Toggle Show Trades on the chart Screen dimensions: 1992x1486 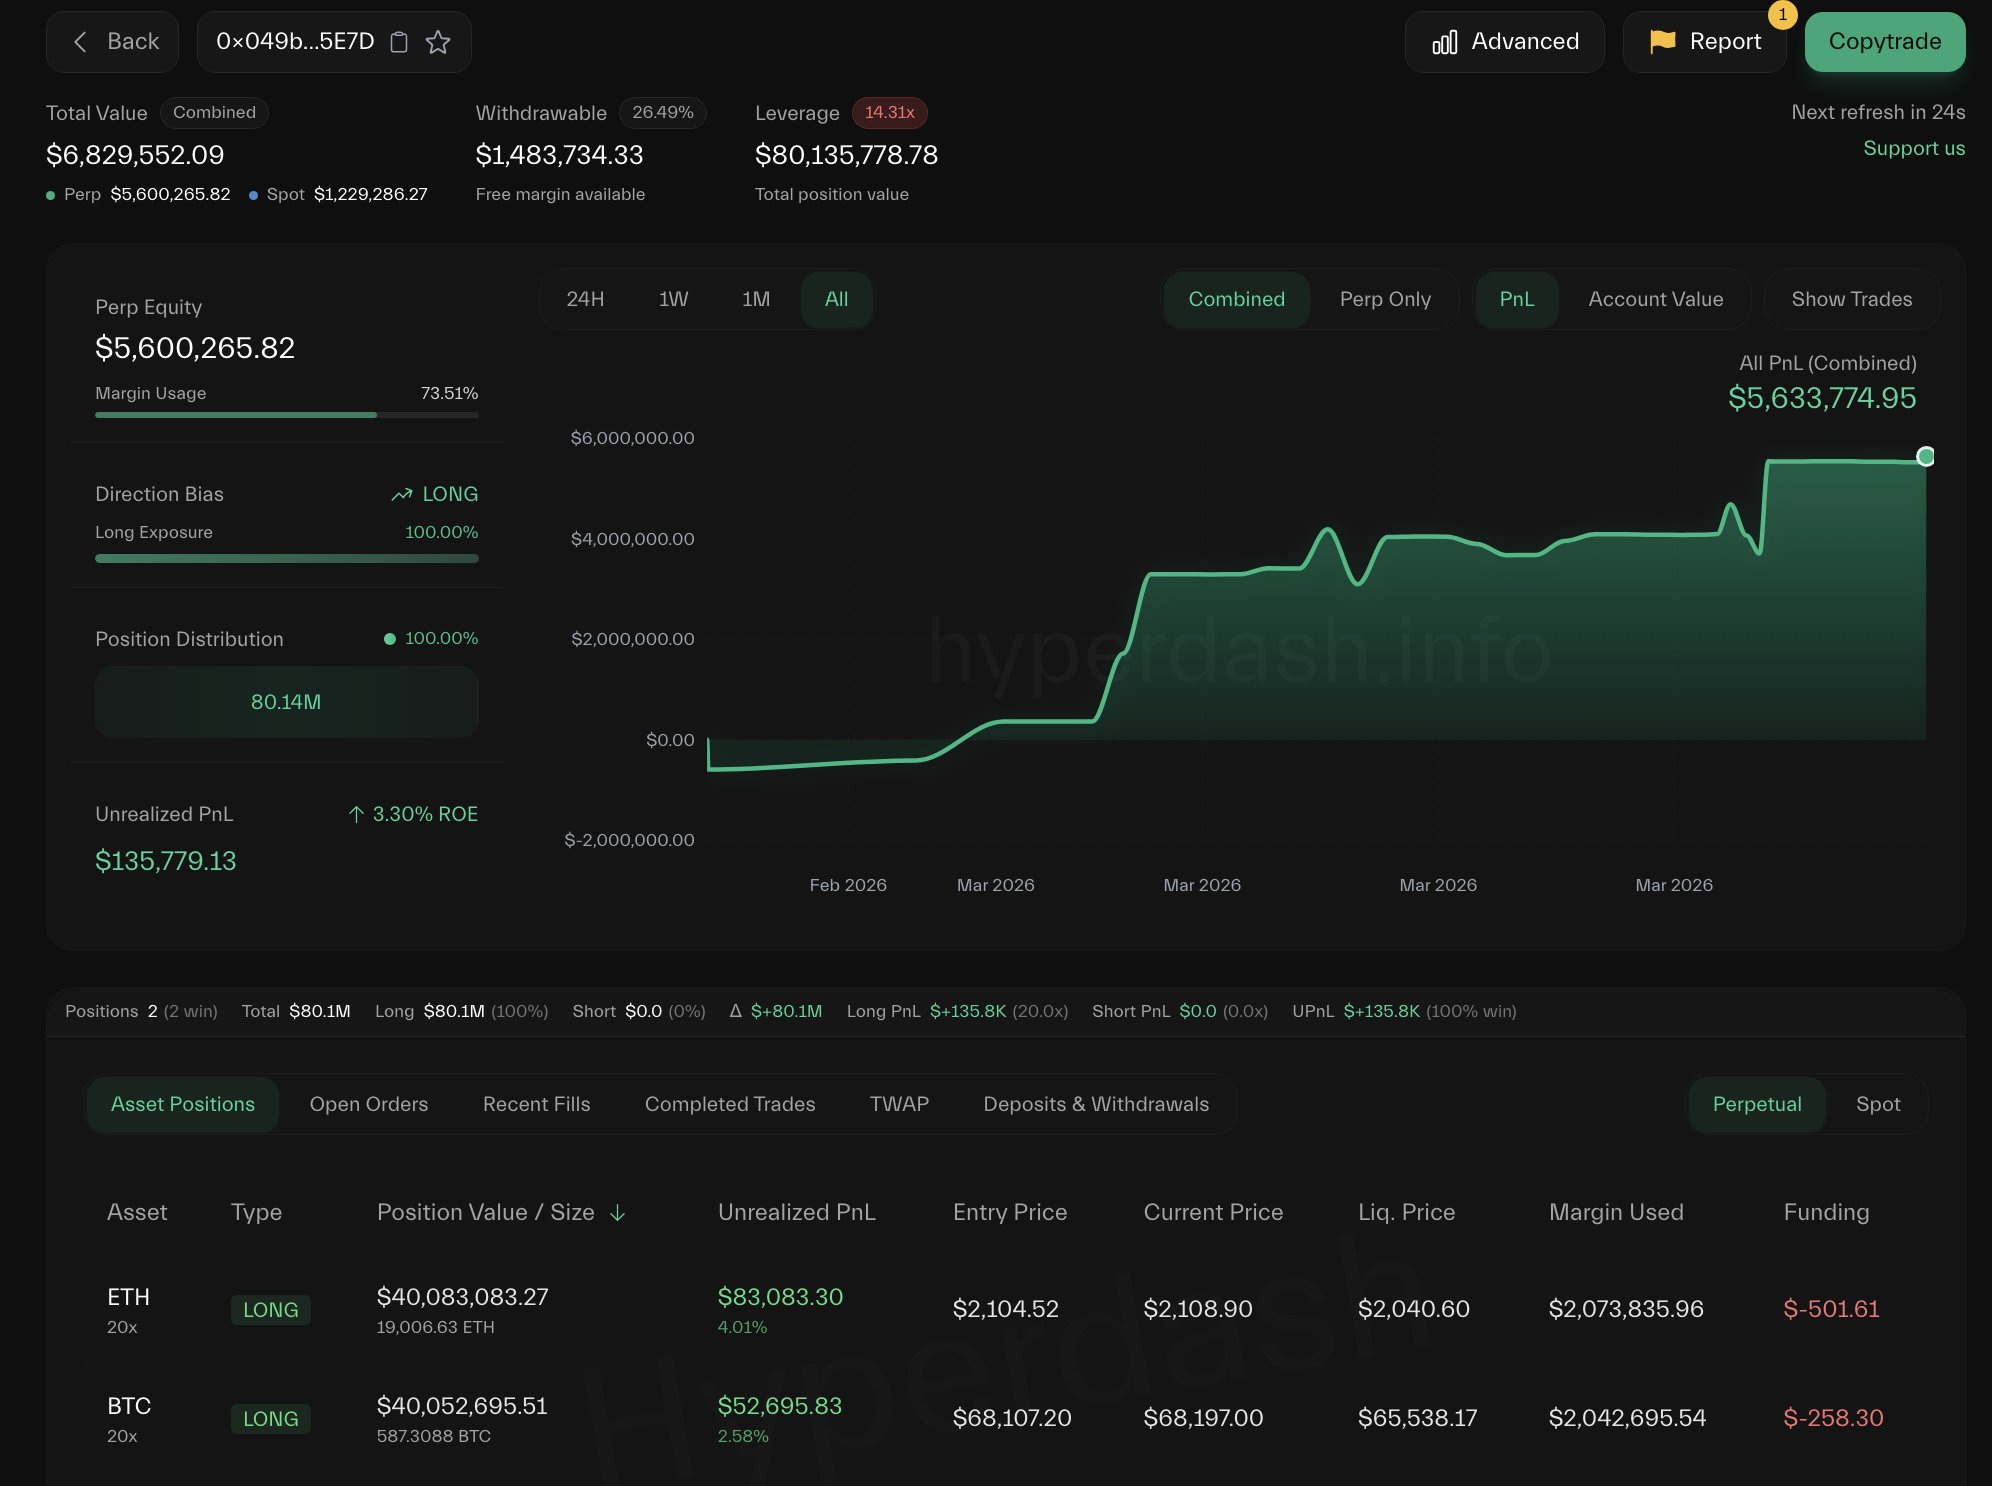click(x=1851, y=299)
